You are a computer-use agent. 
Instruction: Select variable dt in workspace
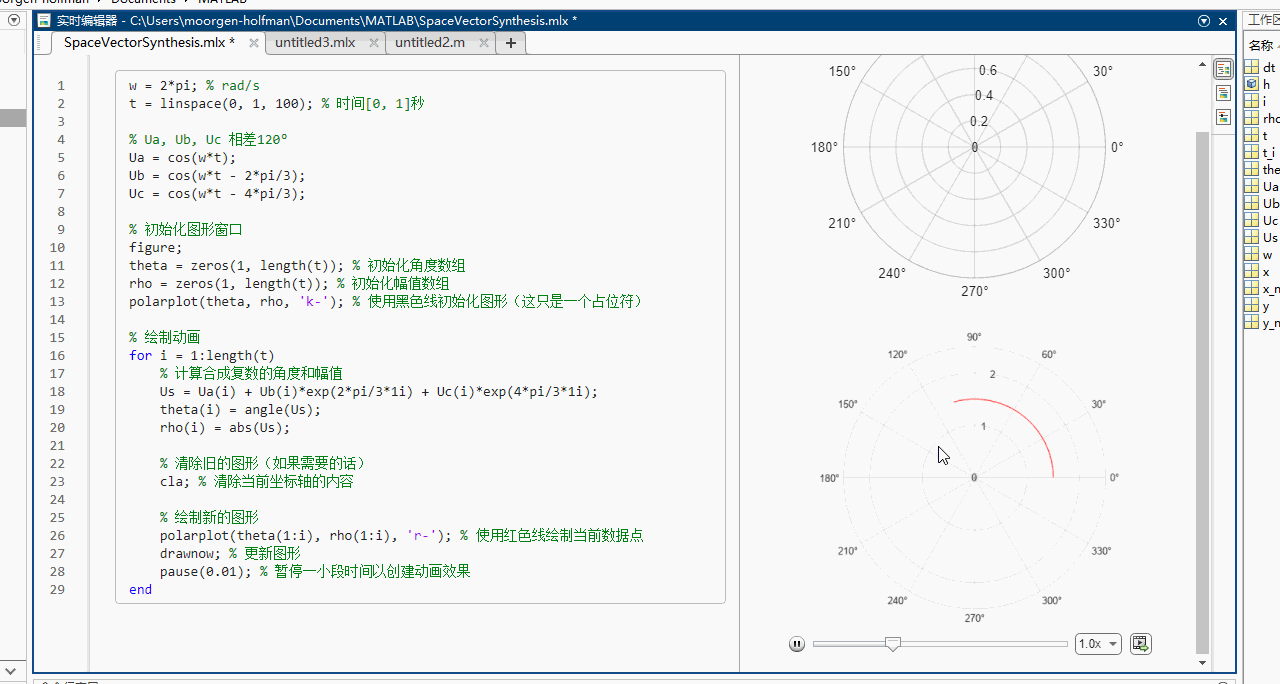coord(1262,67)
